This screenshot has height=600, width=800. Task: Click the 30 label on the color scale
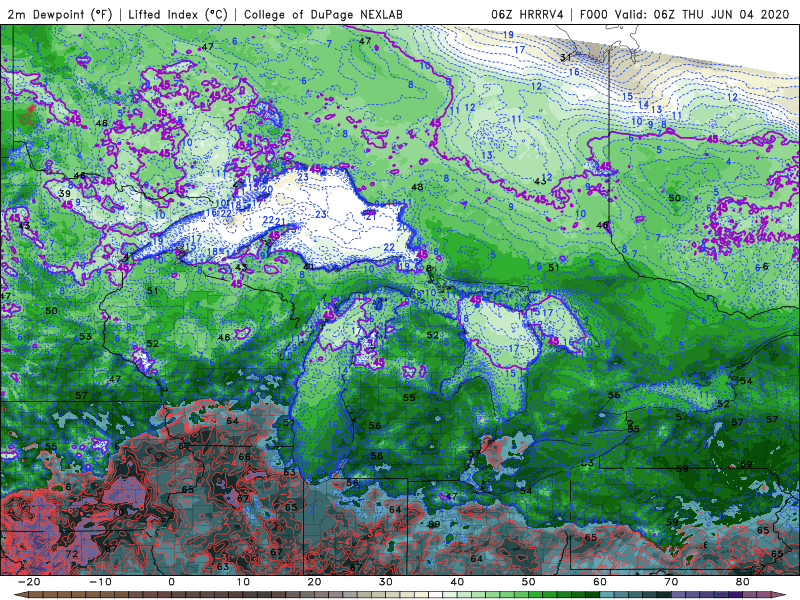pyautogui.click(x=386, y=582)
